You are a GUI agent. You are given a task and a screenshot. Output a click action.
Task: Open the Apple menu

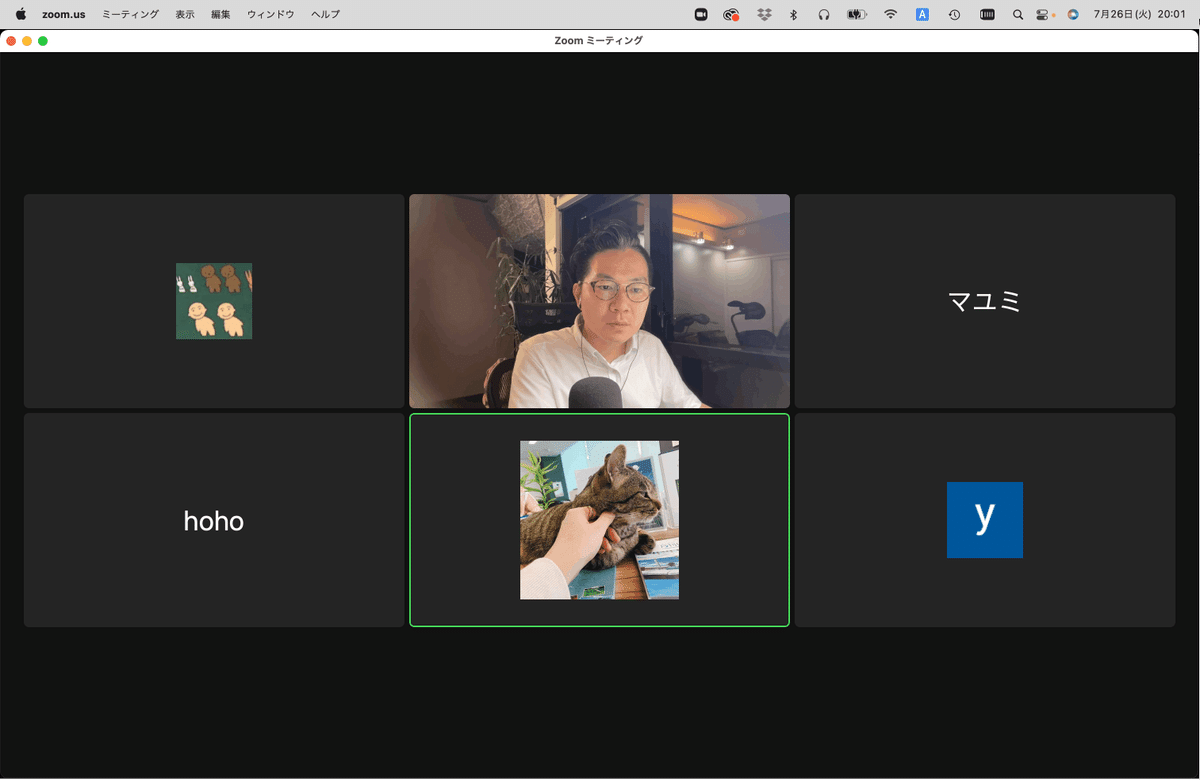click(20, 14)
